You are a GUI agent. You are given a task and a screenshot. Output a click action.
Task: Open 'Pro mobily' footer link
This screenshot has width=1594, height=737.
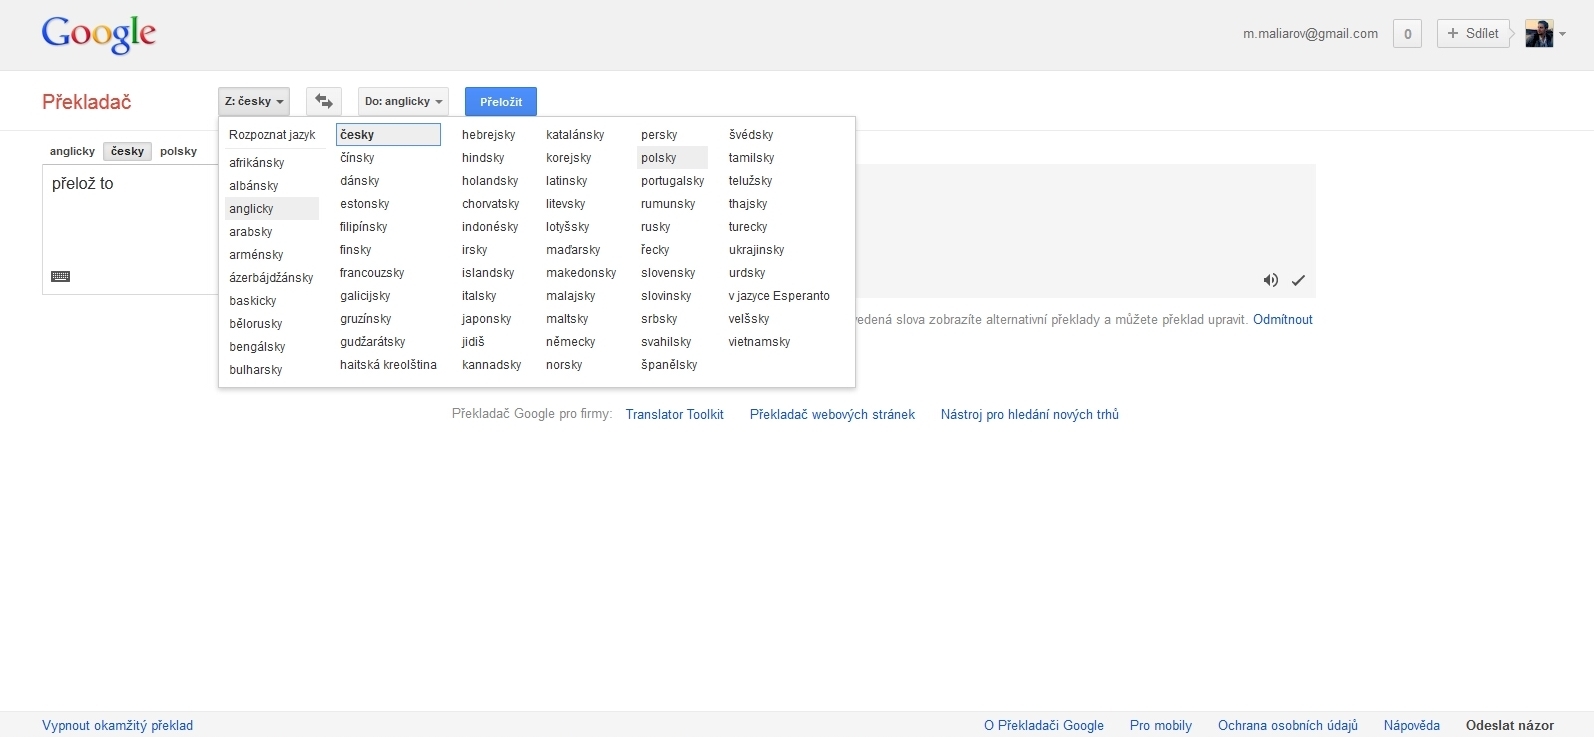tap(1161, 726)
